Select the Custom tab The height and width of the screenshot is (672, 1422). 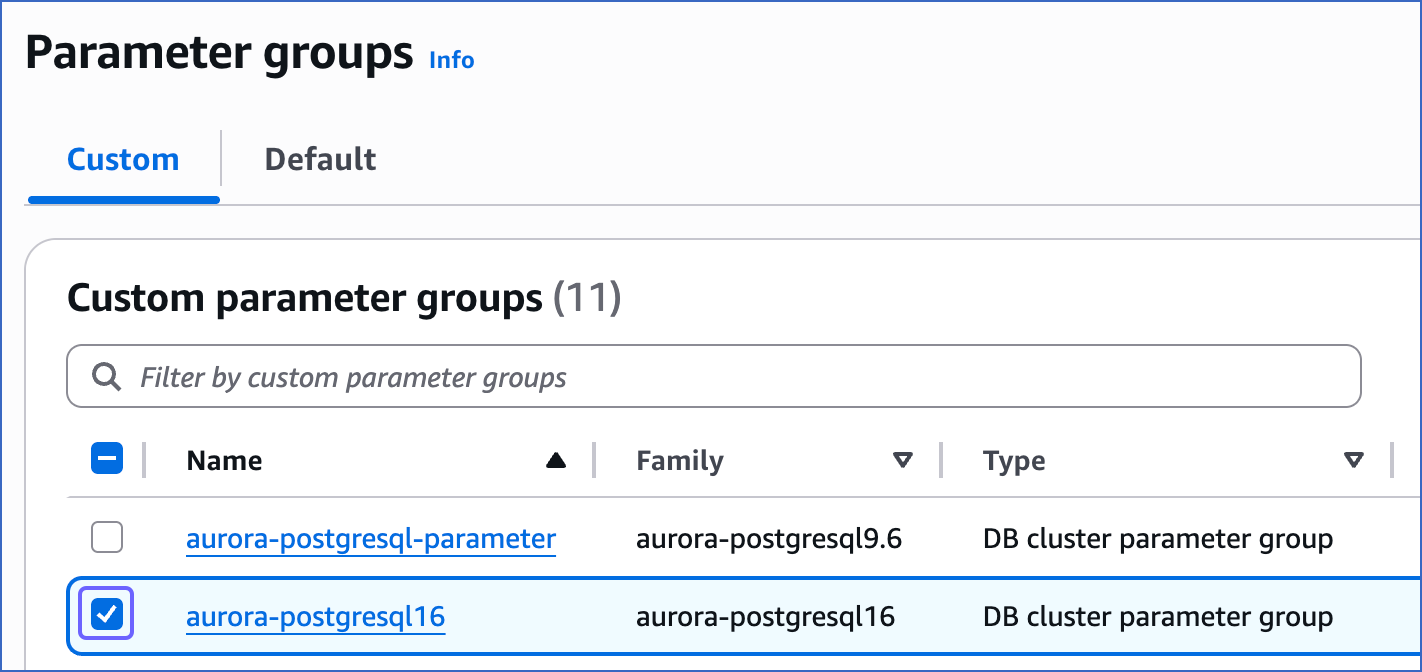tap(122, 158)
